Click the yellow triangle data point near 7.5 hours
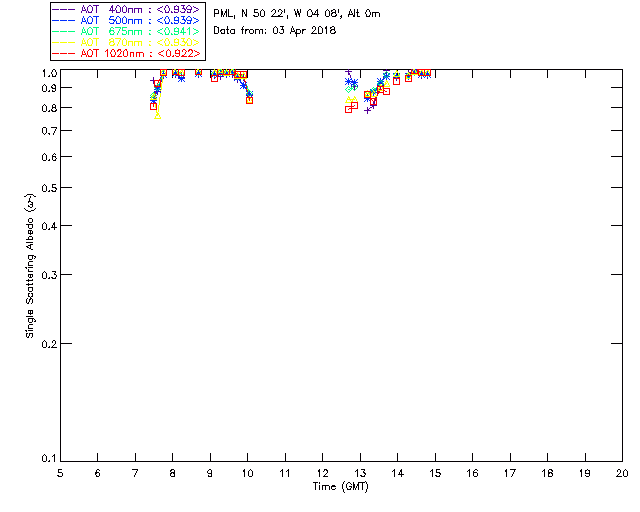 pos(157,116)
